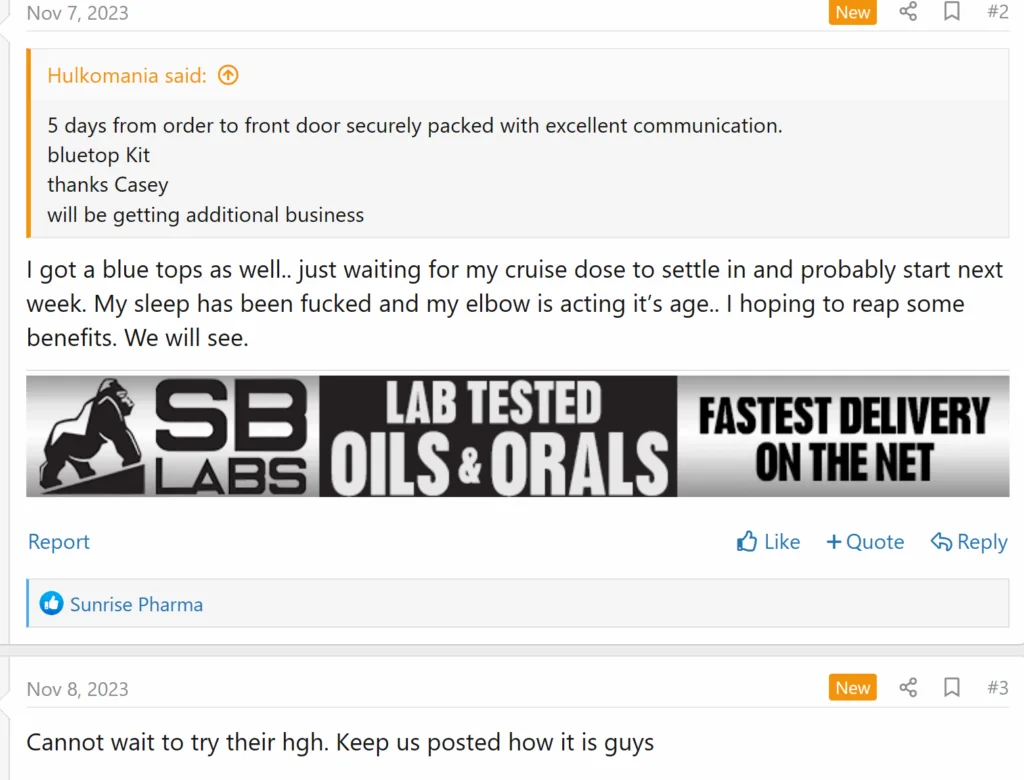Like the post about blue tops
Image resolution: width=1024 pixels, height=780 pixels.
pos(768,542)
